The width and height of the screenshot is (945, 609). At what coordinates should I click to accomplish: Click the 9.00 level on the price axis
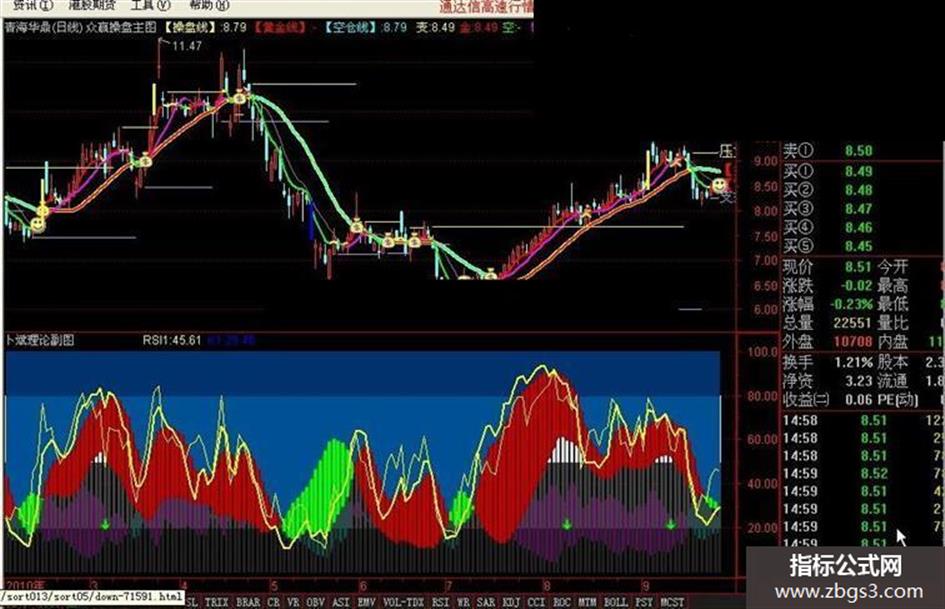[765, 161]
